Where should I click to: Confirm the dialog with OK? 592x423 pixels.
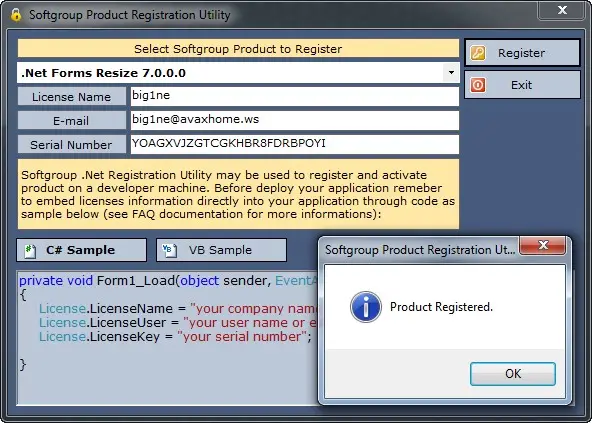coord(513,374)
